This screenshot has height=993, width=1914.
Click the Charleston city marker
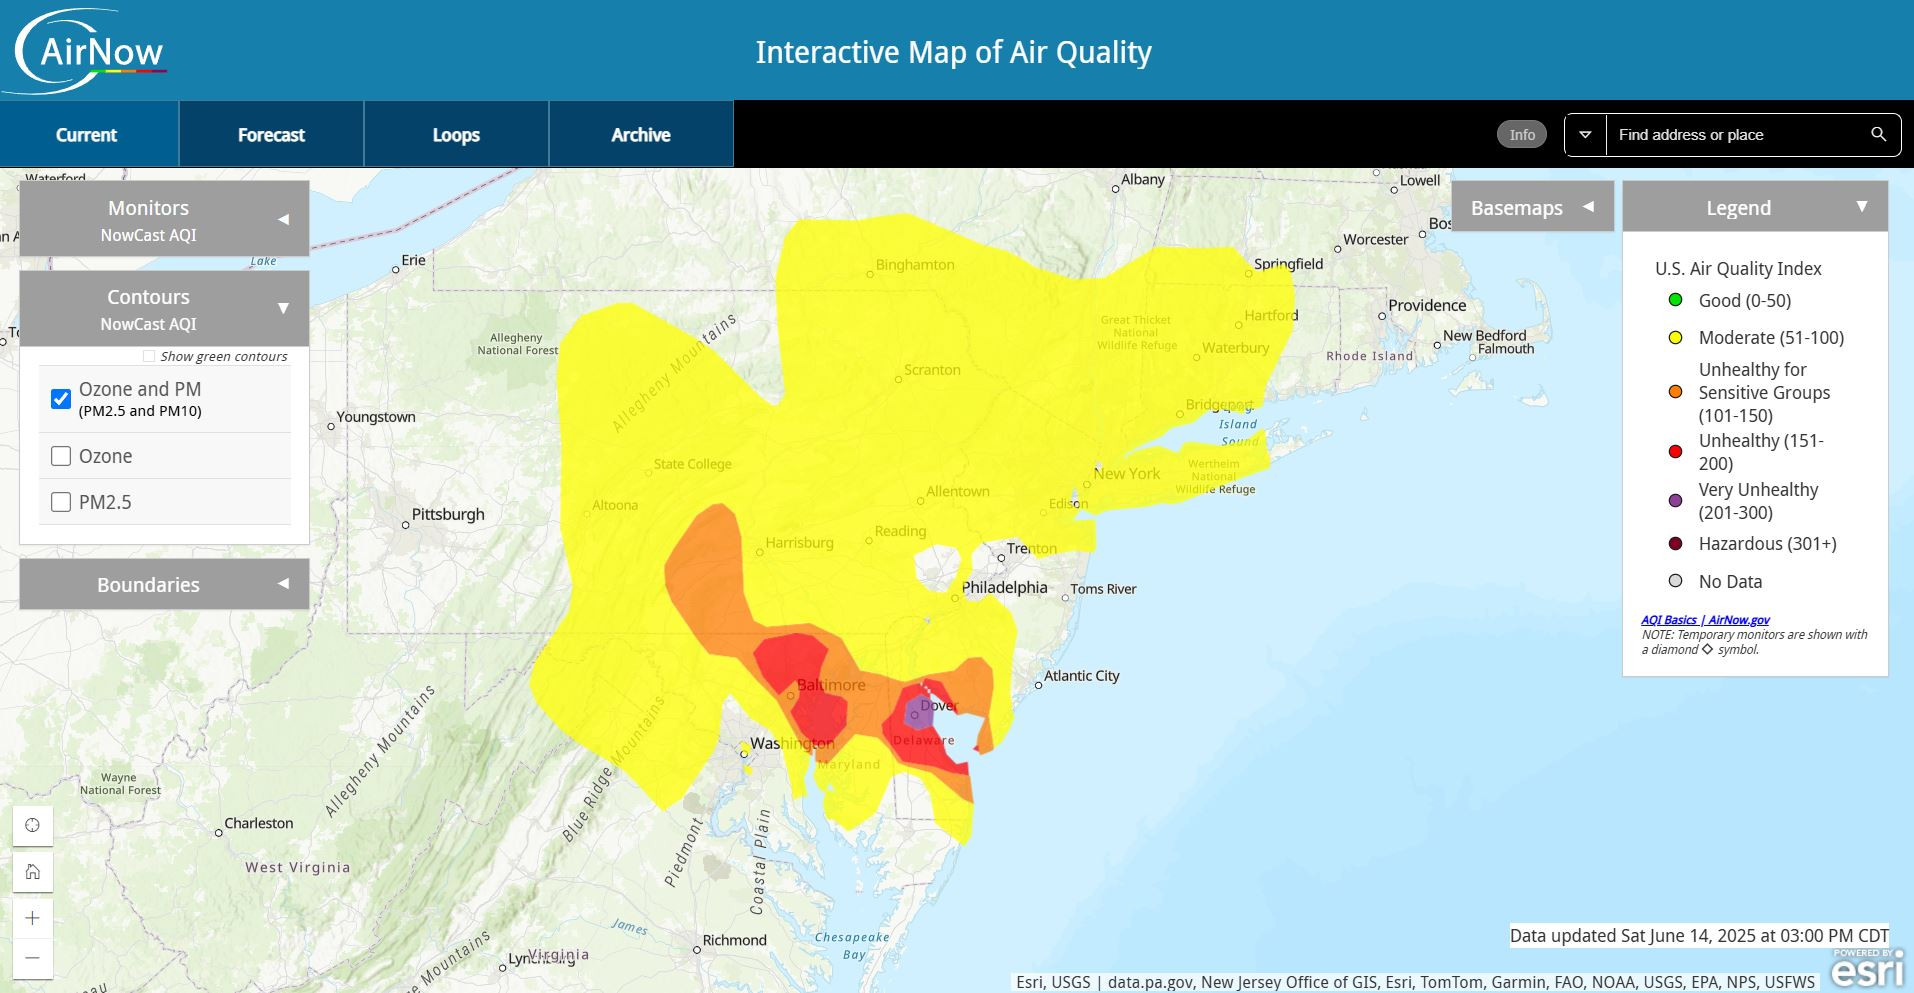[x=219, y=833]
